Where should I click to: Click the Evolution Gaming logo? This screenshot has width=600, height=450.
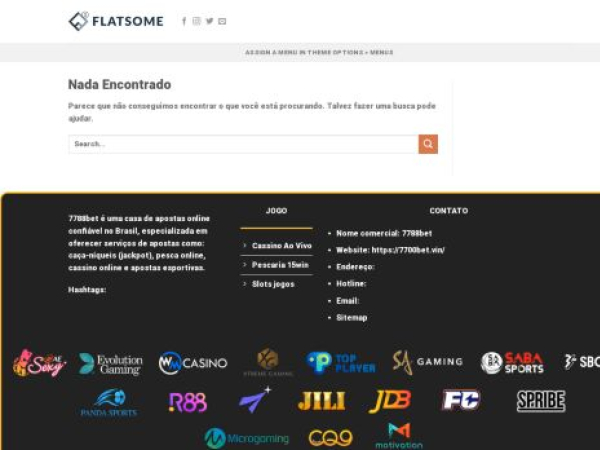coord(110,363)
